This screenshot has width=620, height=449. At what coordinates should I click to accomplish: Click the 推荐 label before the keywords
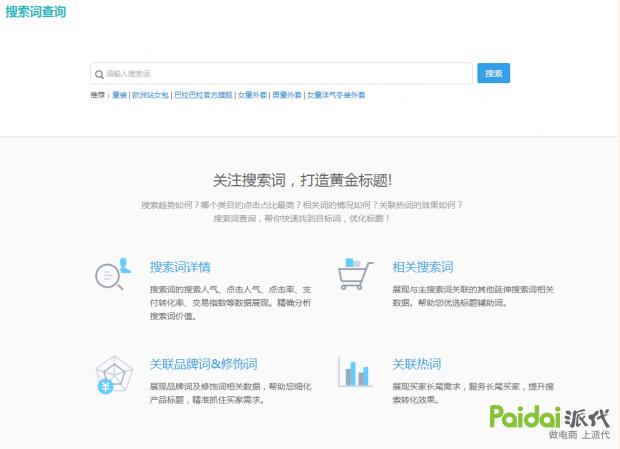pyautogui.click(x=98, y=95)
